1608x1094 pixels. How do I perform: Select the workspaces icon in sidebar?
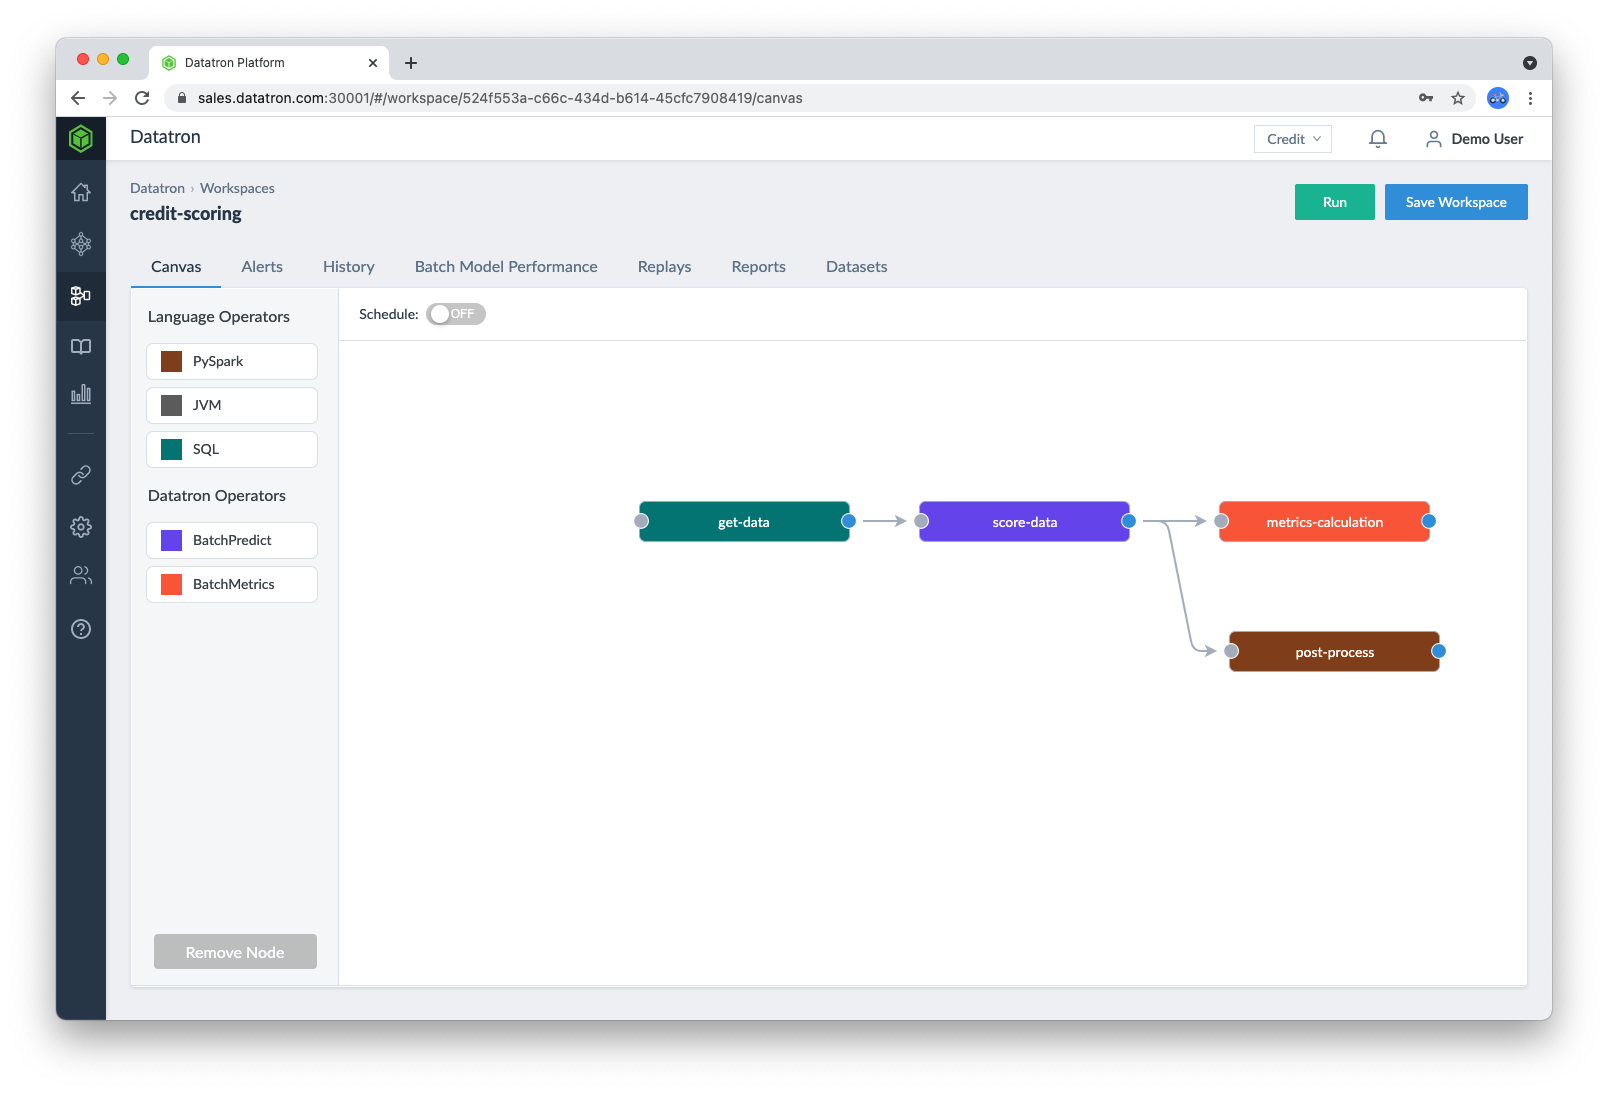(81, 296)
